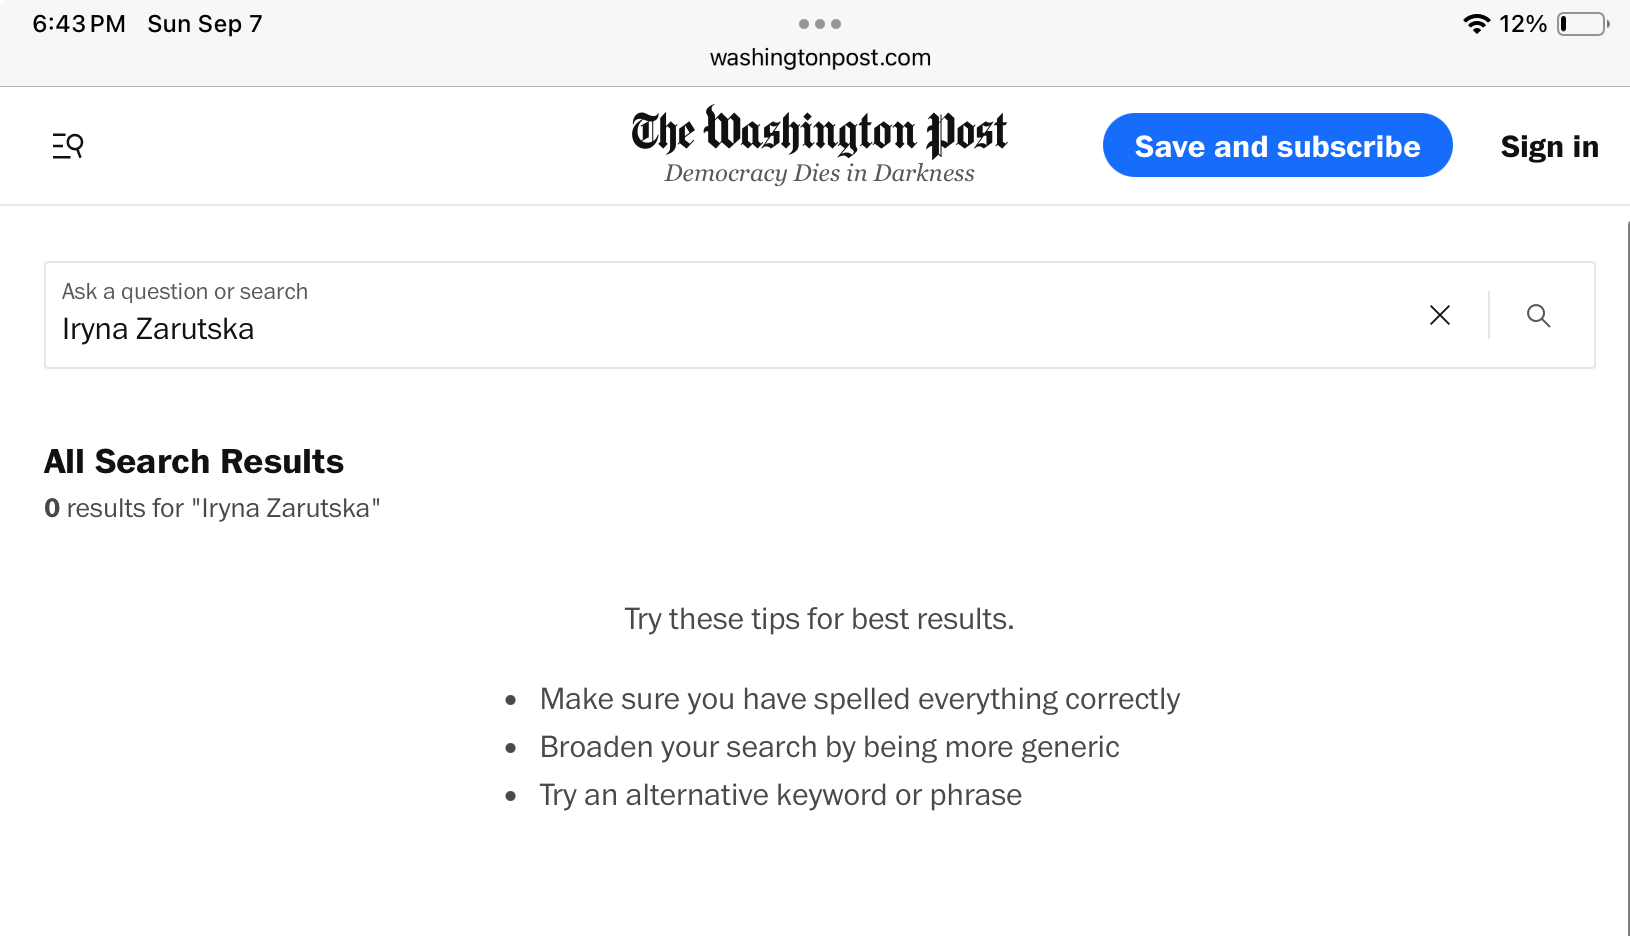
Task: Open the Sign in link
Action: tap(1549, 147)
